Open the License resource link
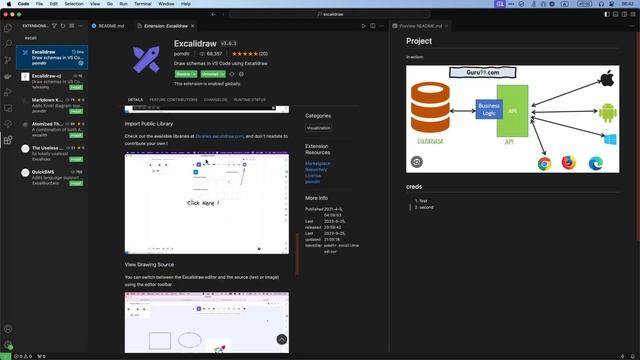Screen dimensions: 640x360 [x=313, y=176]
